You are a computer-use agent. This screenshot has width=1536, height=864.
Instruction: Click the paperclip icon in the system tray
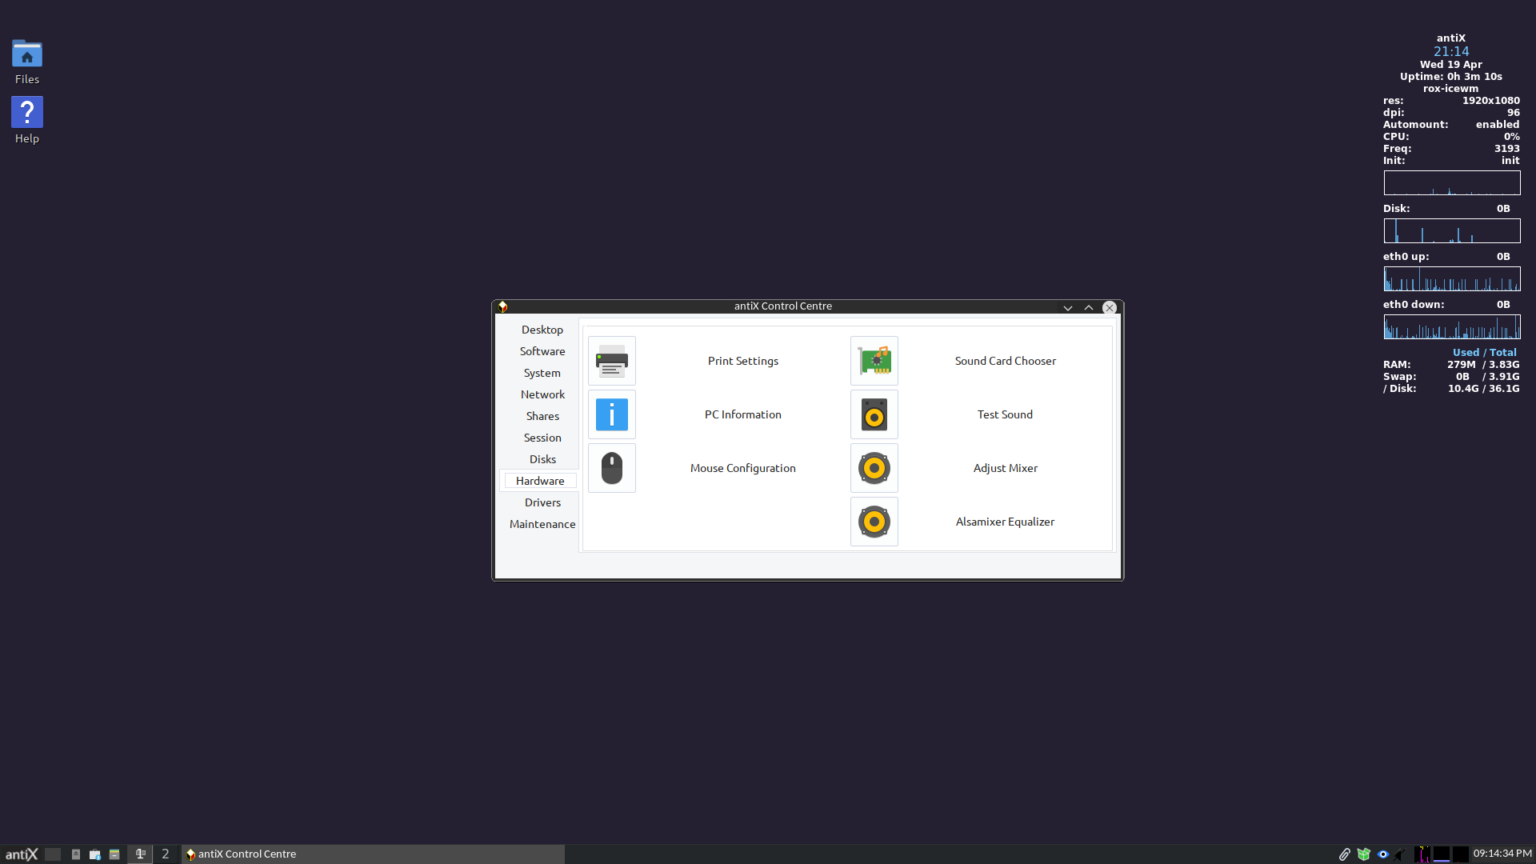pos(1344,854)
